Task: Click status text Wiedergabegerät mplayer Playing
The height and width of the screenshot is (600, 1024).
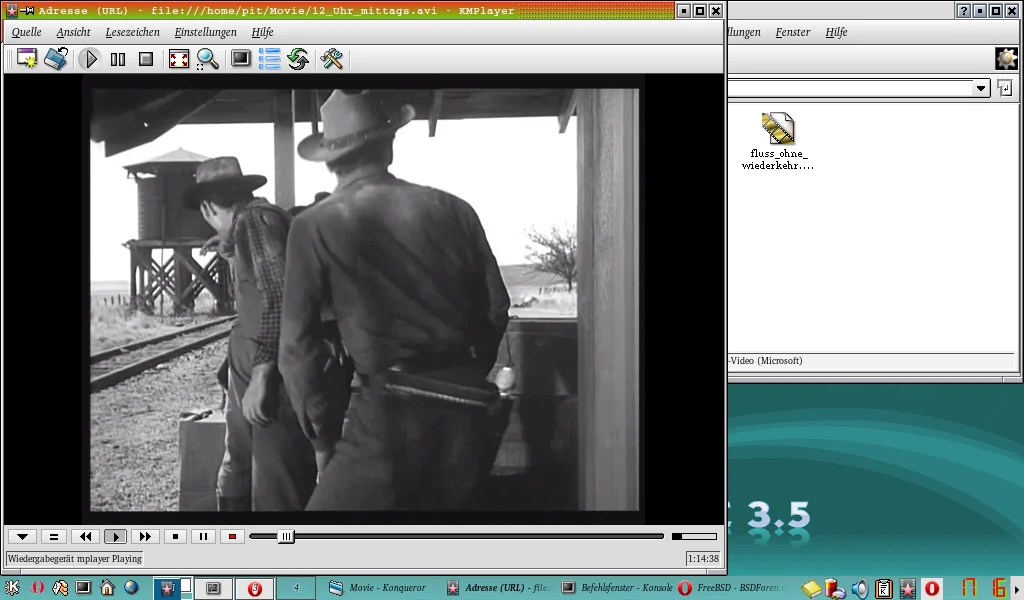Action: 74,559
